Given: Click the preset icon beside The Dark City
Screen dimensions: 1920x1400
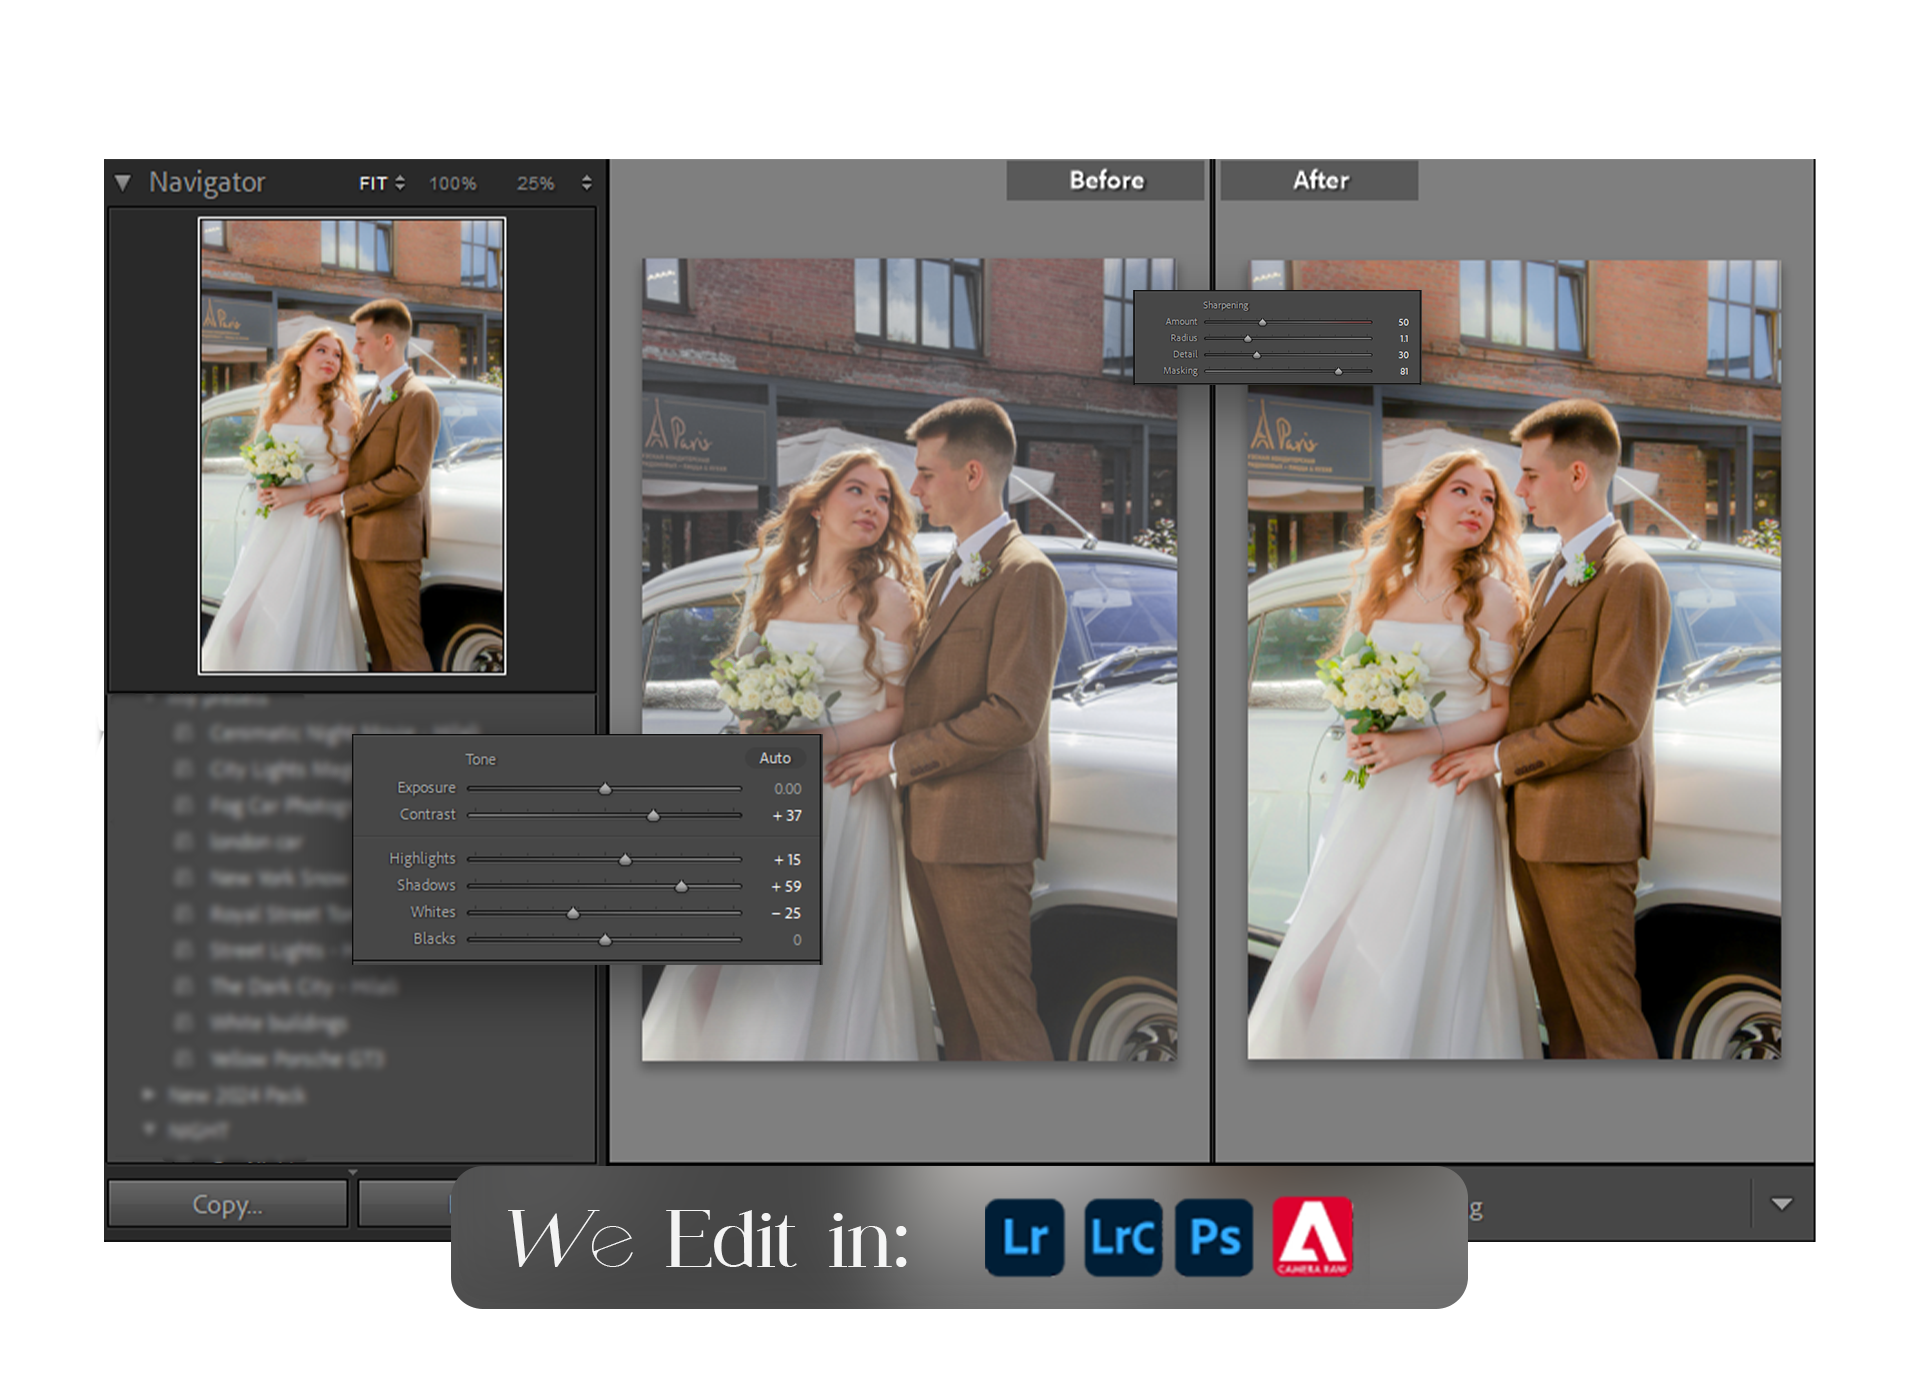Looking at the screenshot, I should [184, 986].
